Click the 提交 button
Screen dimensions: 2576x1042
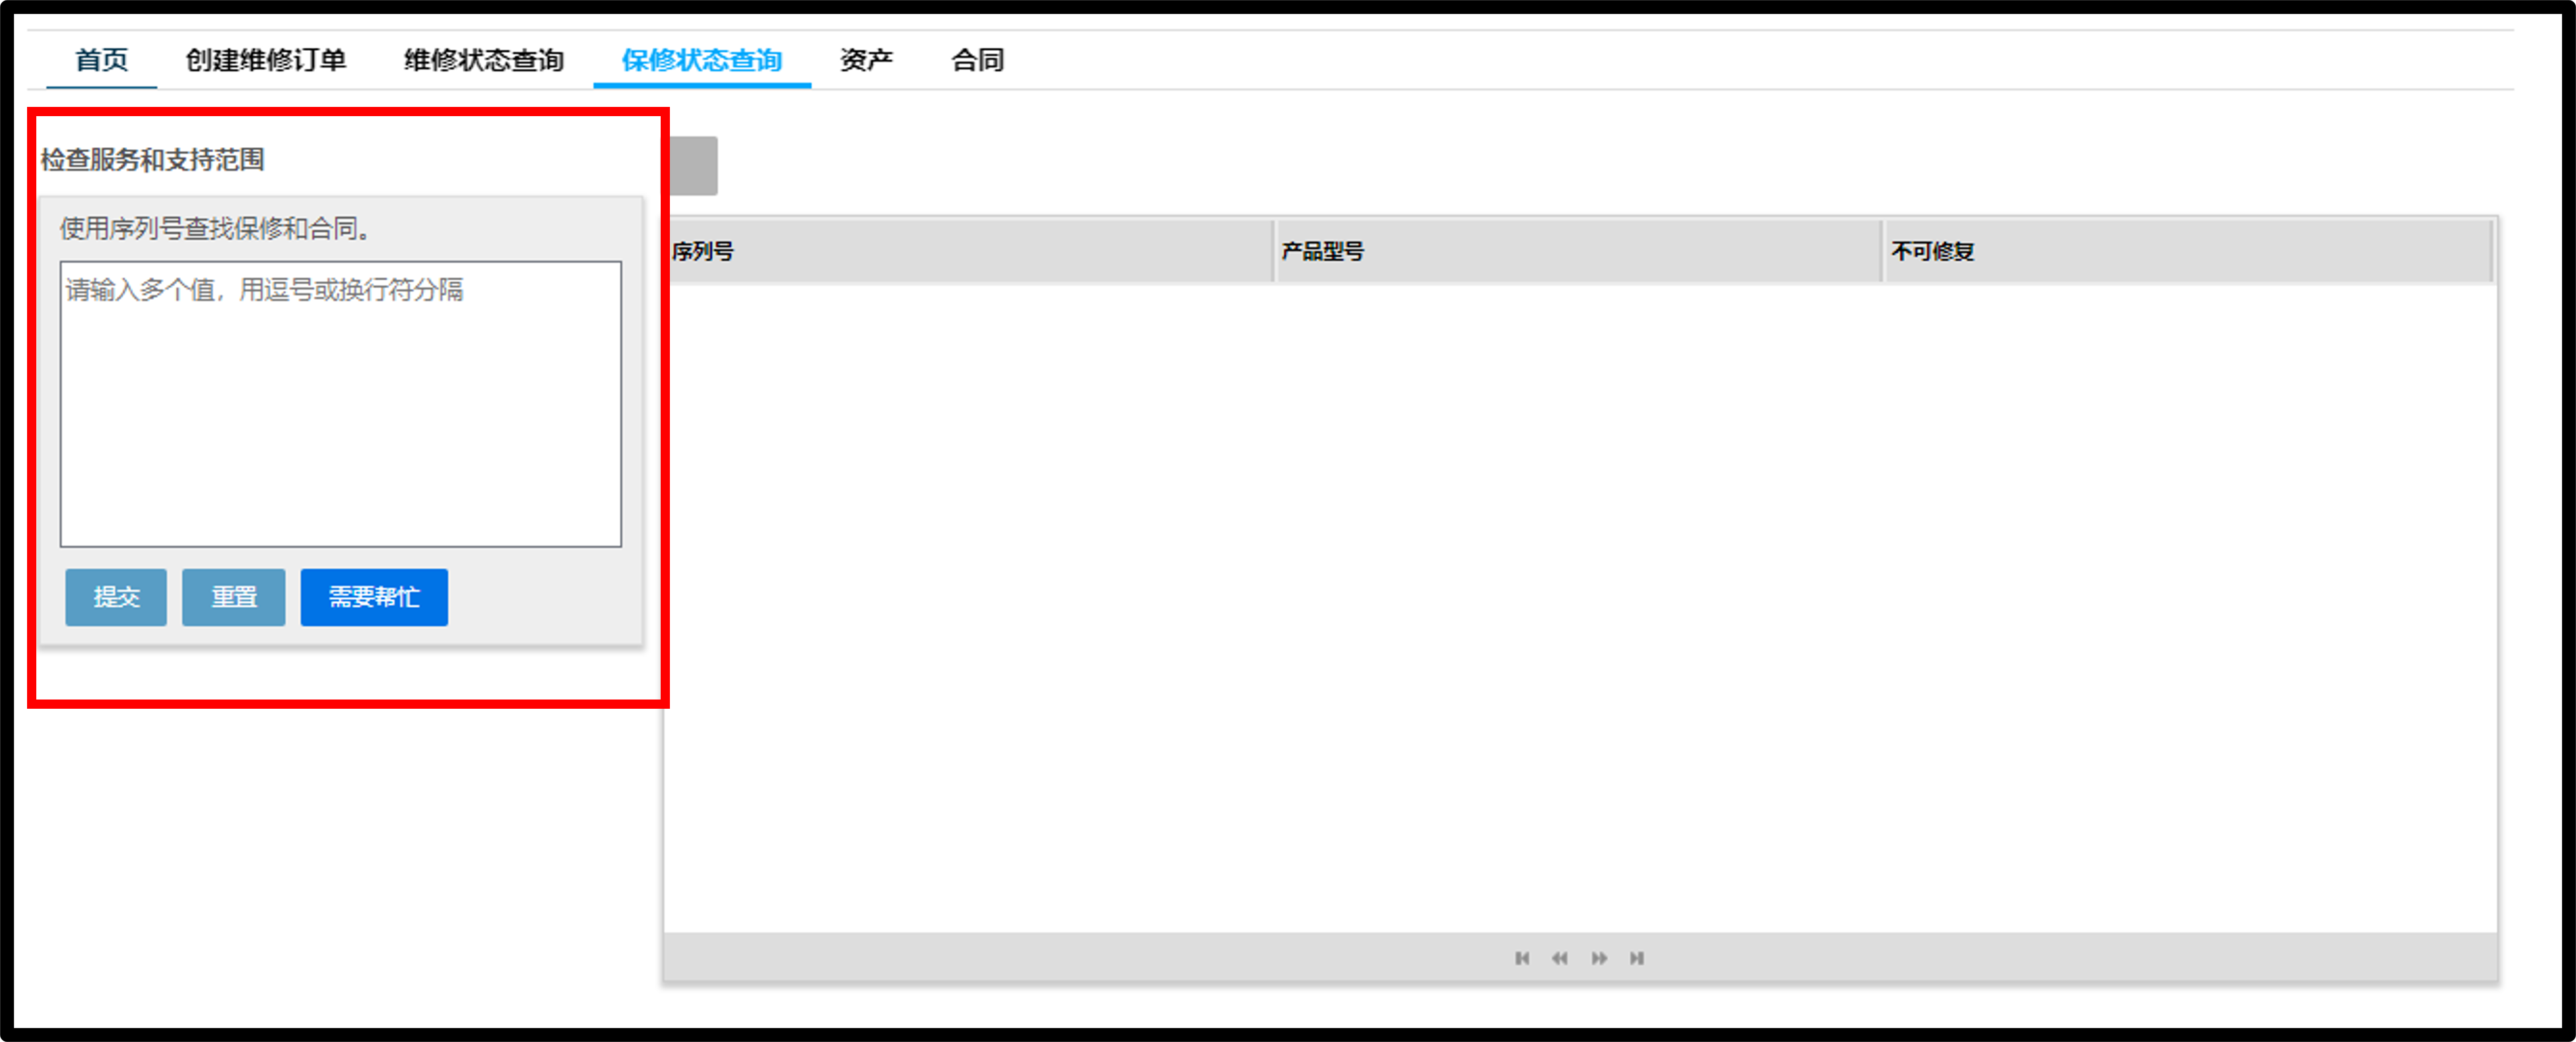click(x=116, y=597)
